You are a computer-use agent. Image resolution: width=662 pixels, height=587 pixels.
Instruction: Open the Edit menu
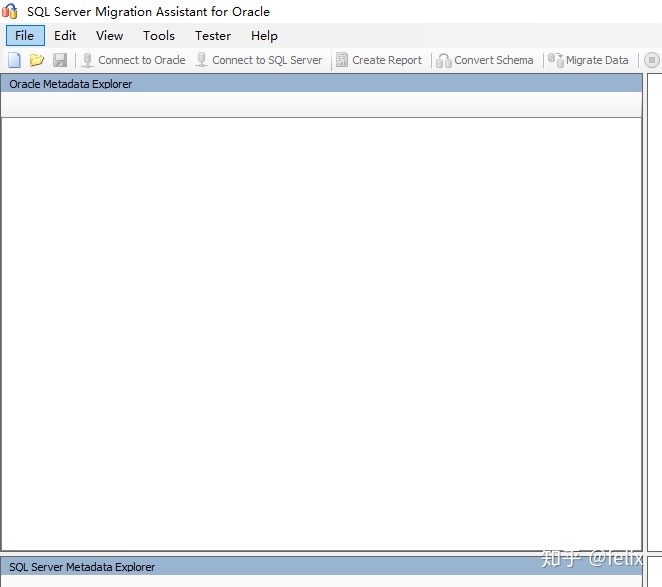[65, 35]
